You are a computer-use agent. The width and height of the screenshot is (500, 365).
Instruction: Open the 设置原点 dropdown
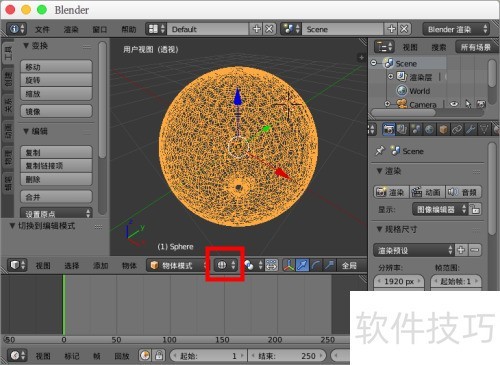coord(56,213)
